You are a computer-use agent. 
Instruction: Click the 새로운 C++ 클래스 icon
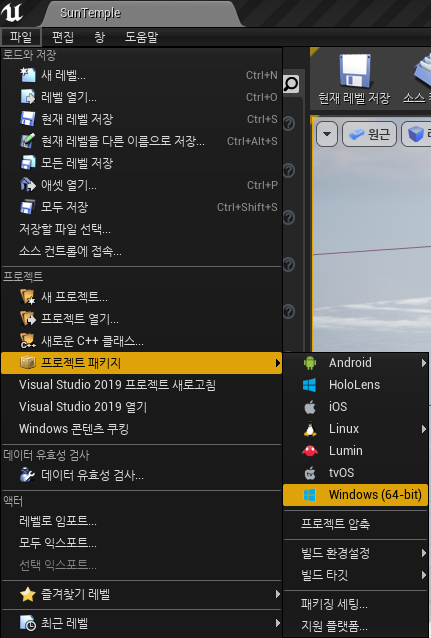(x=28, y=341)
